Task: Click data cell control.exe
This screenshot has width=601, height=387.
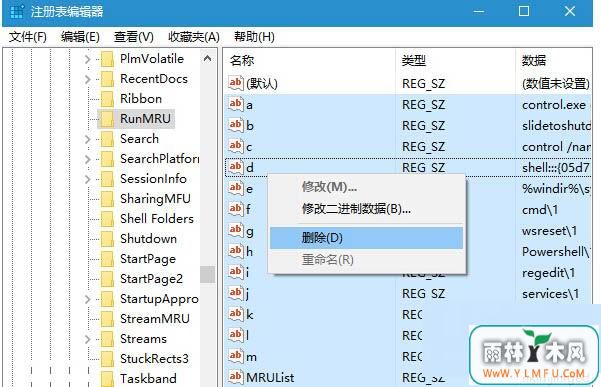Action: (554, 105)
